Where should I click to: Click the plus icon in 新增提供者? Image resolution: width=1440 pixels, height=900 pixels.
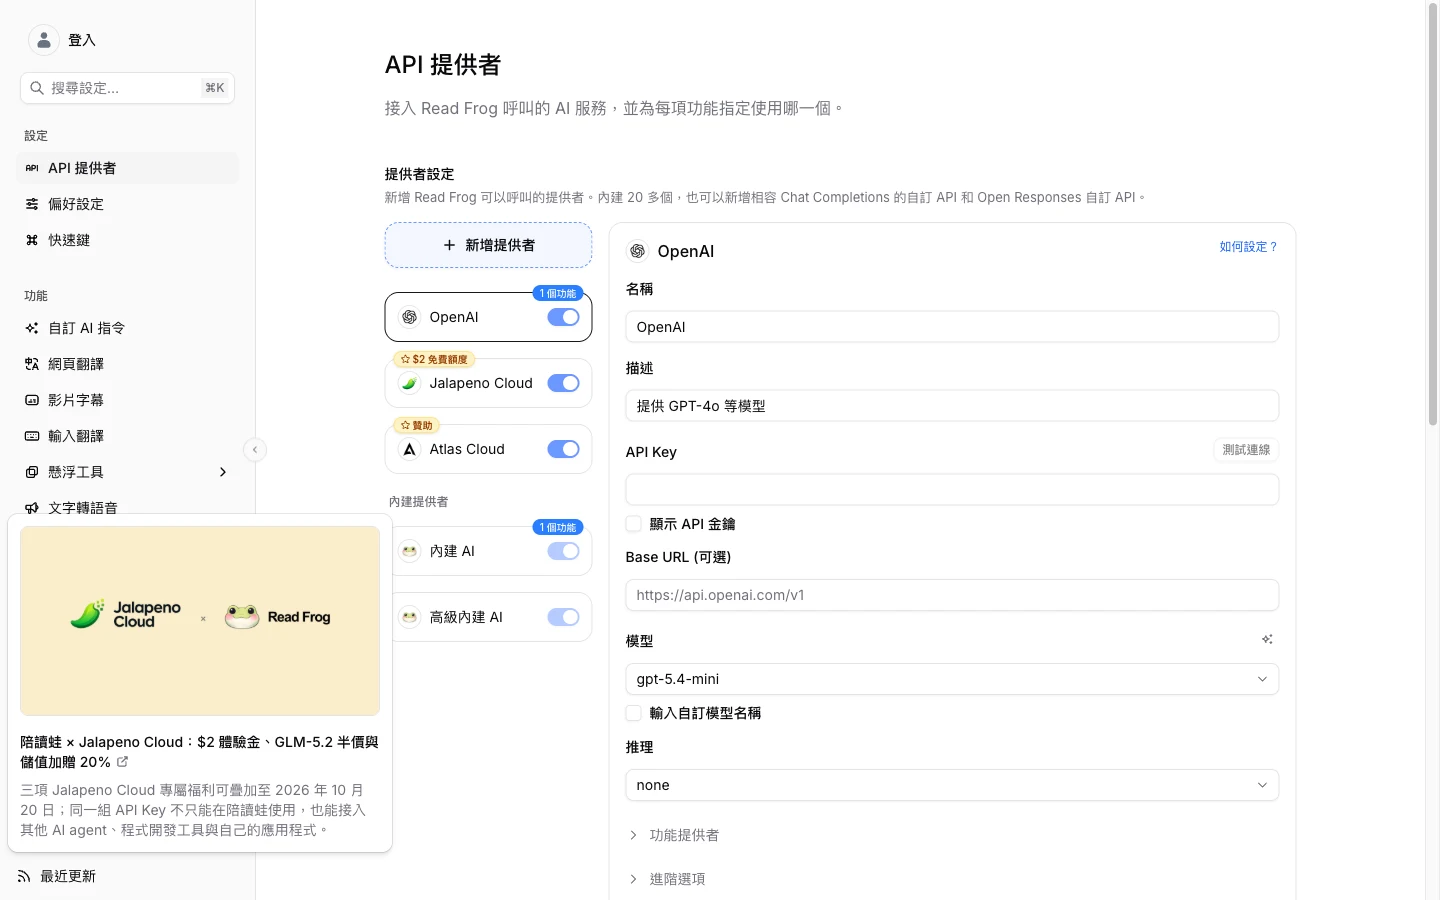(x=449, y=245)
